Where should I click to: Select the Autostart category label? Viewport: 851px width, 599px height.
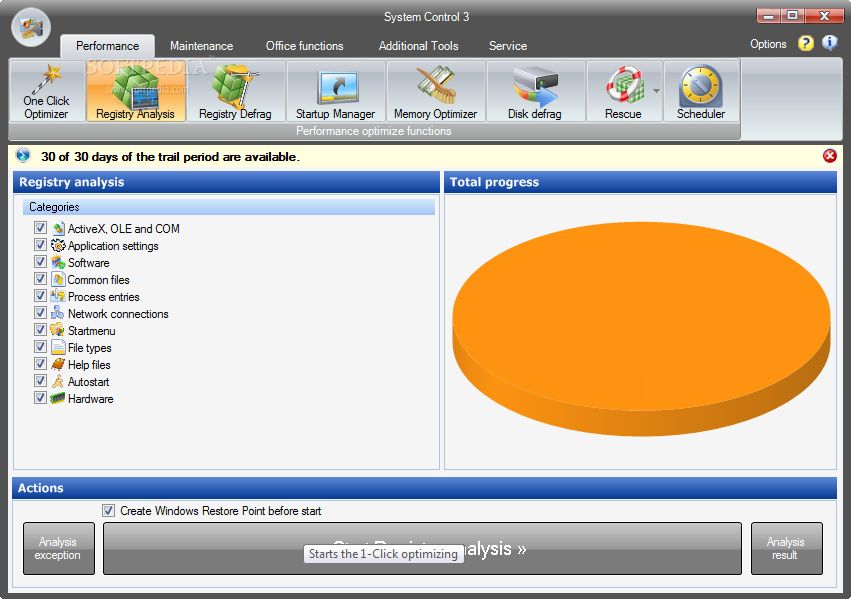[88, 382]
